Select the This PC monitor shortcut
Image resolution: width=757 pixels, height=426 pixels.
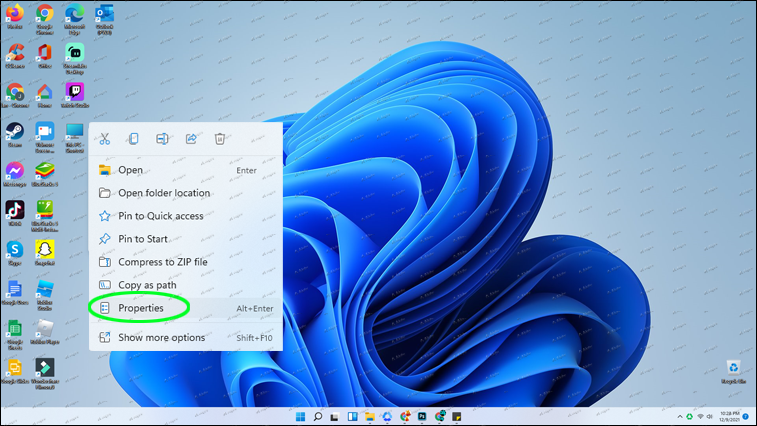(74, 137)
